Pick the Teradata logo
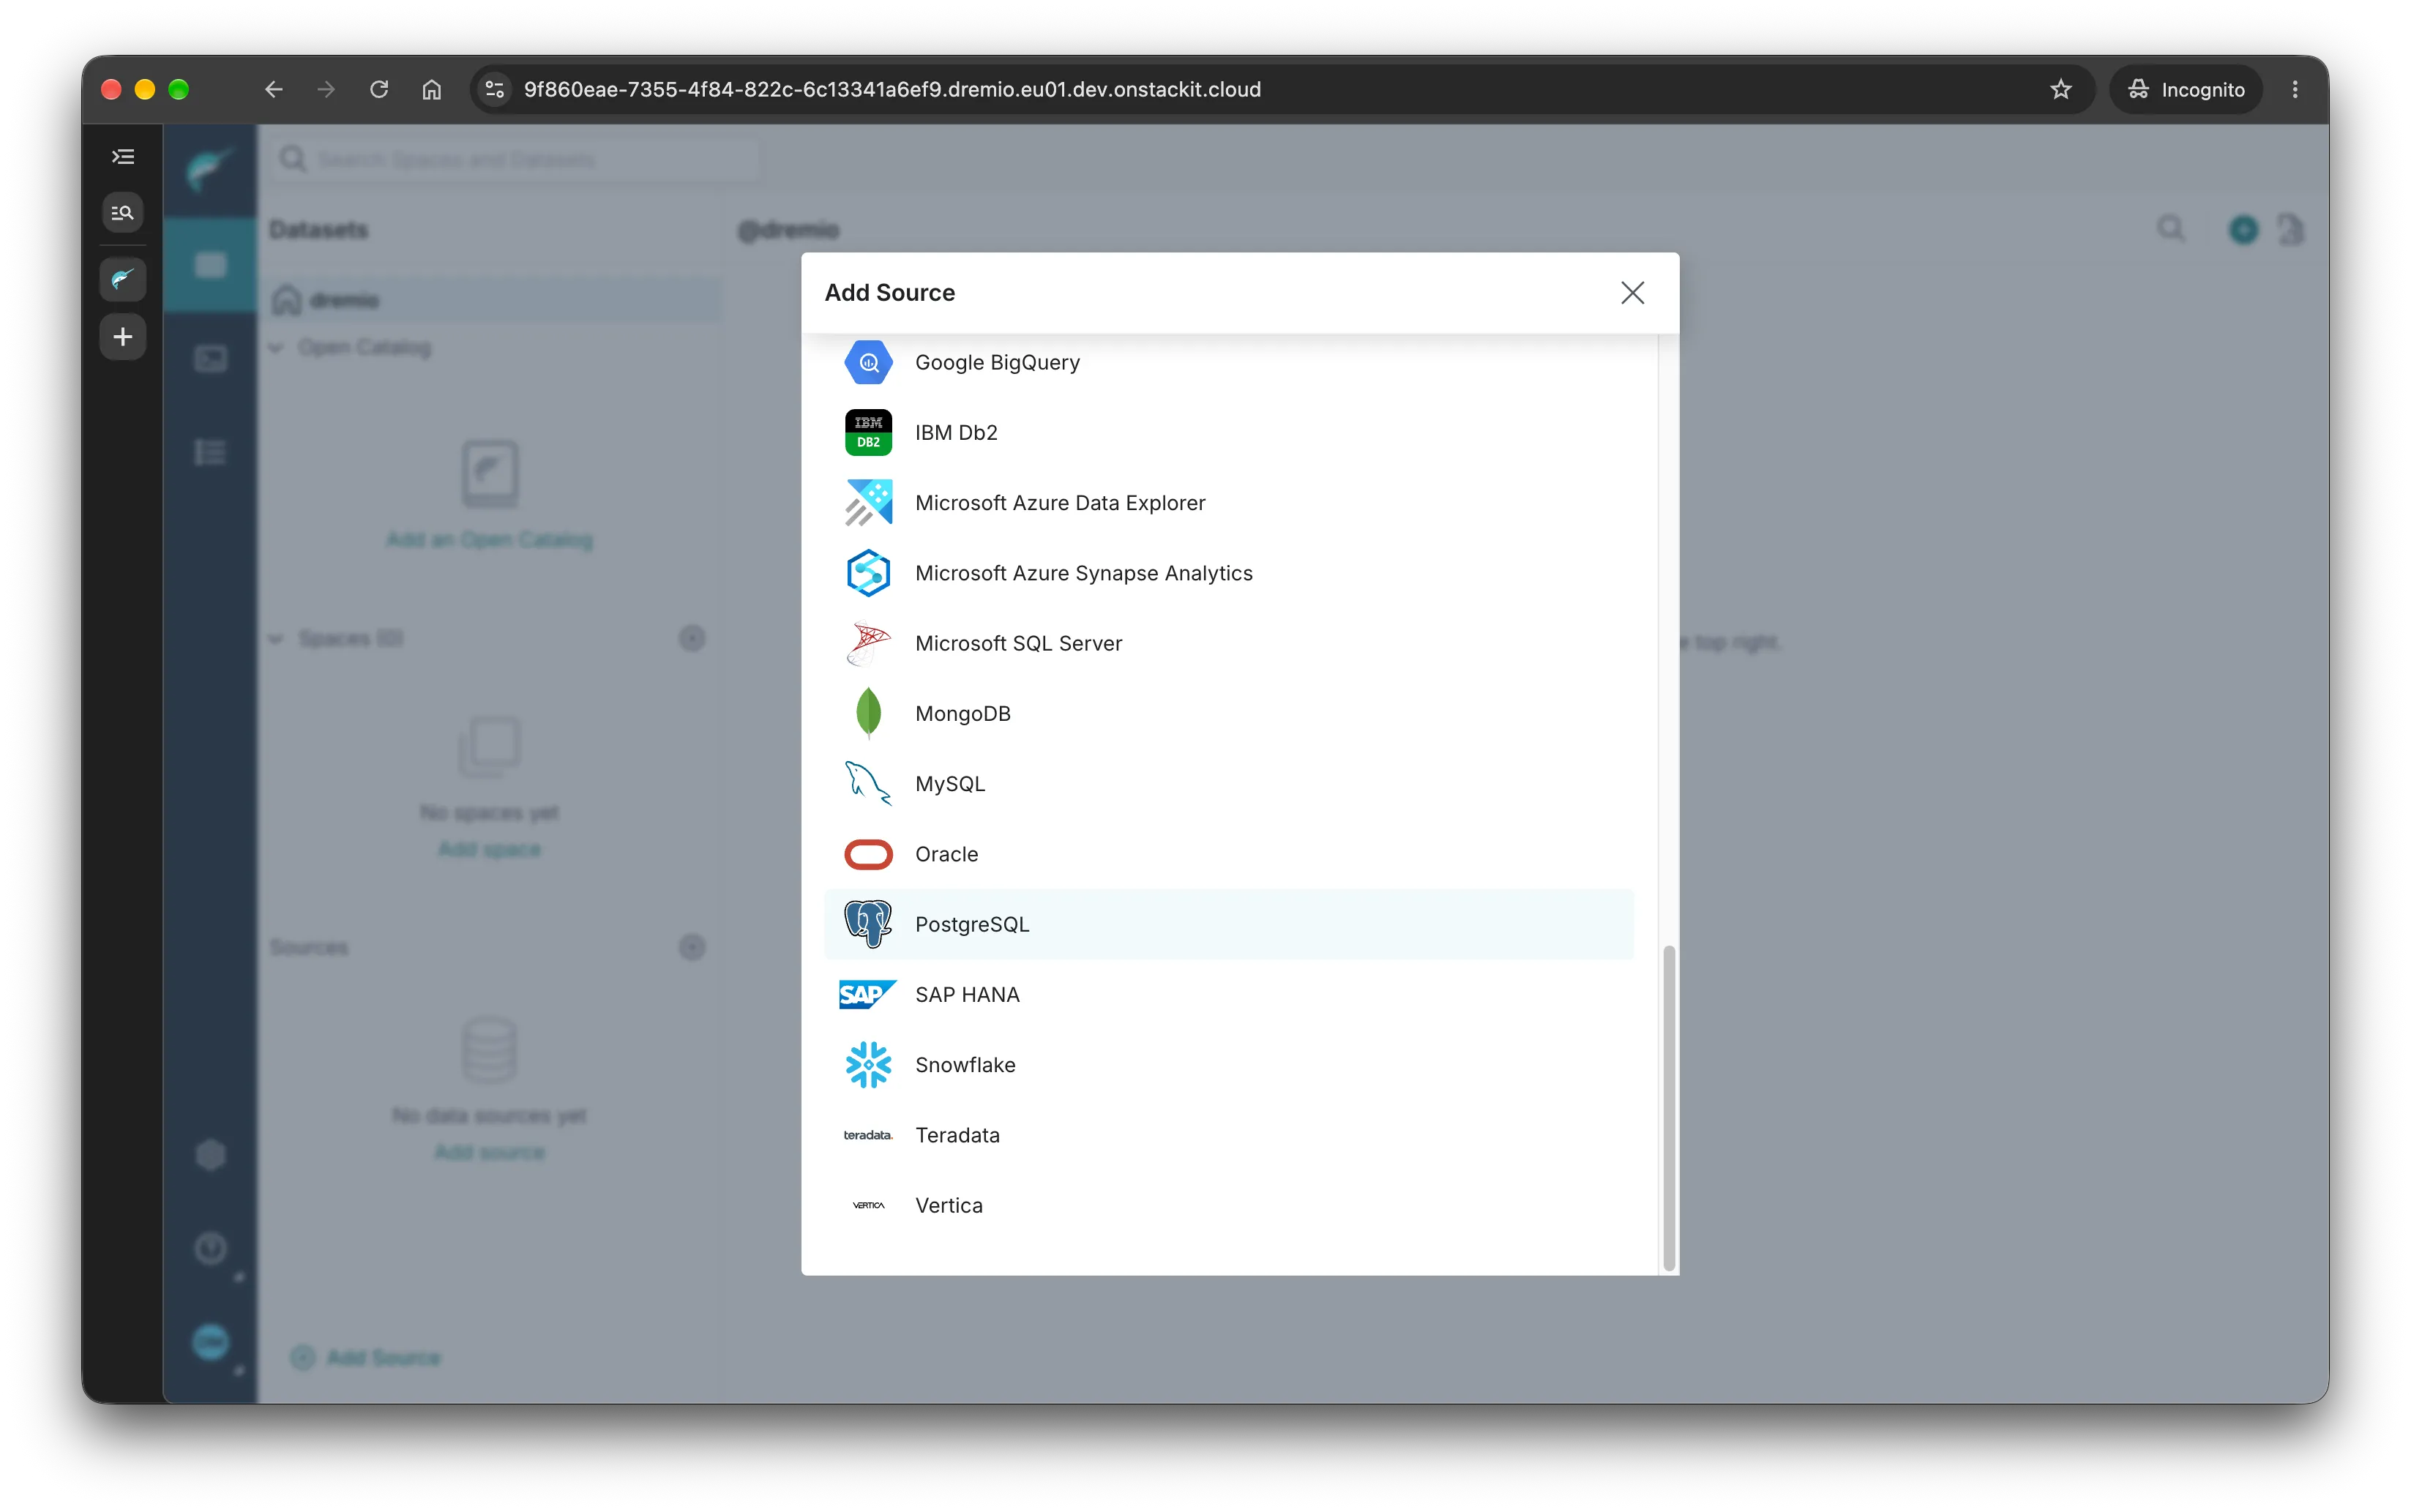The width and height of the screenshot is (2411, 1512). pos(868,1135)
